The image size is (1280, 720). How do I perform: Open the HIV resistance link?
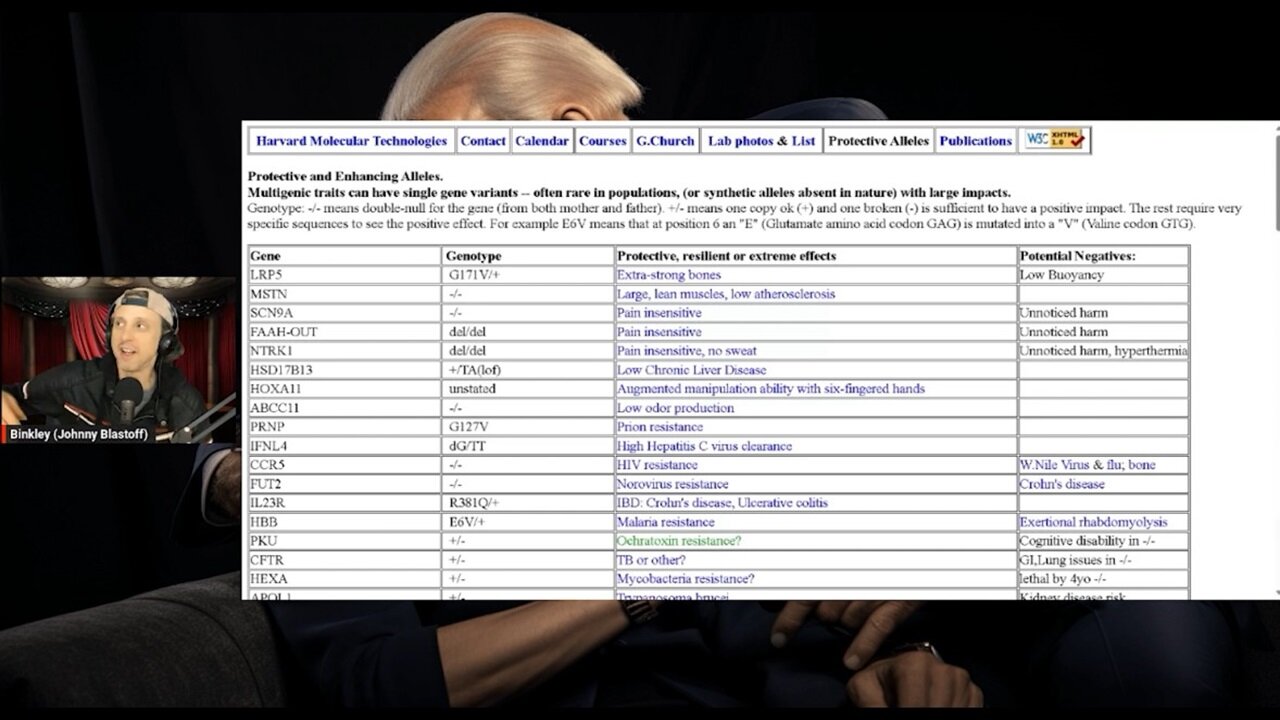[657, 465]
